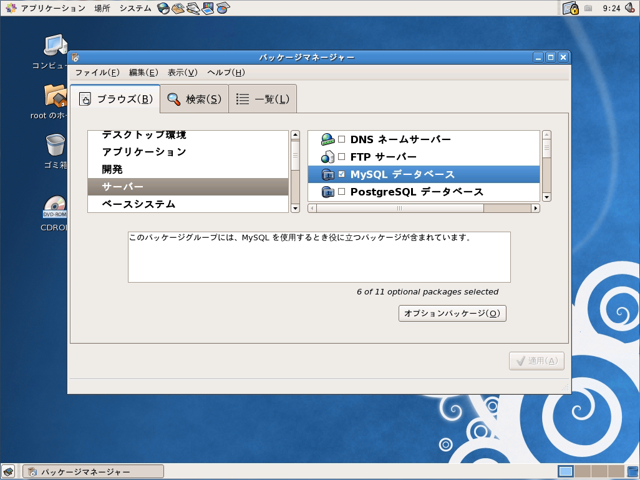640x480 pixels.
Task: Switch to the first workspace in switcher
Action: tap(565, 471)
